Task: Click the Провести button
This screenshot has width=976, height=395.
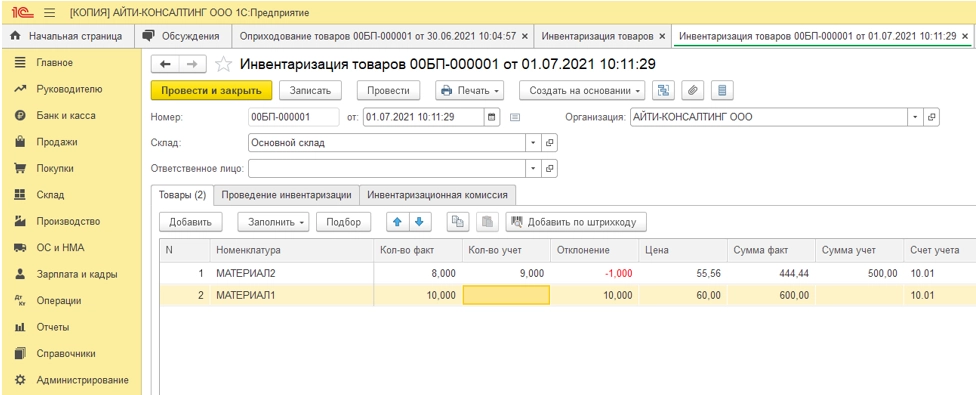Action: coord(388,90)
